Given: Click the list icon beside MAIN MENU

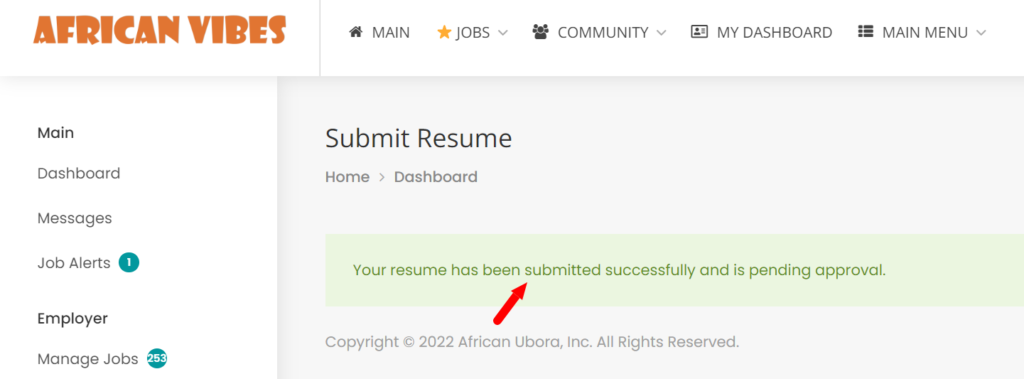Looking at the screenshot, I should coord(865,32).
